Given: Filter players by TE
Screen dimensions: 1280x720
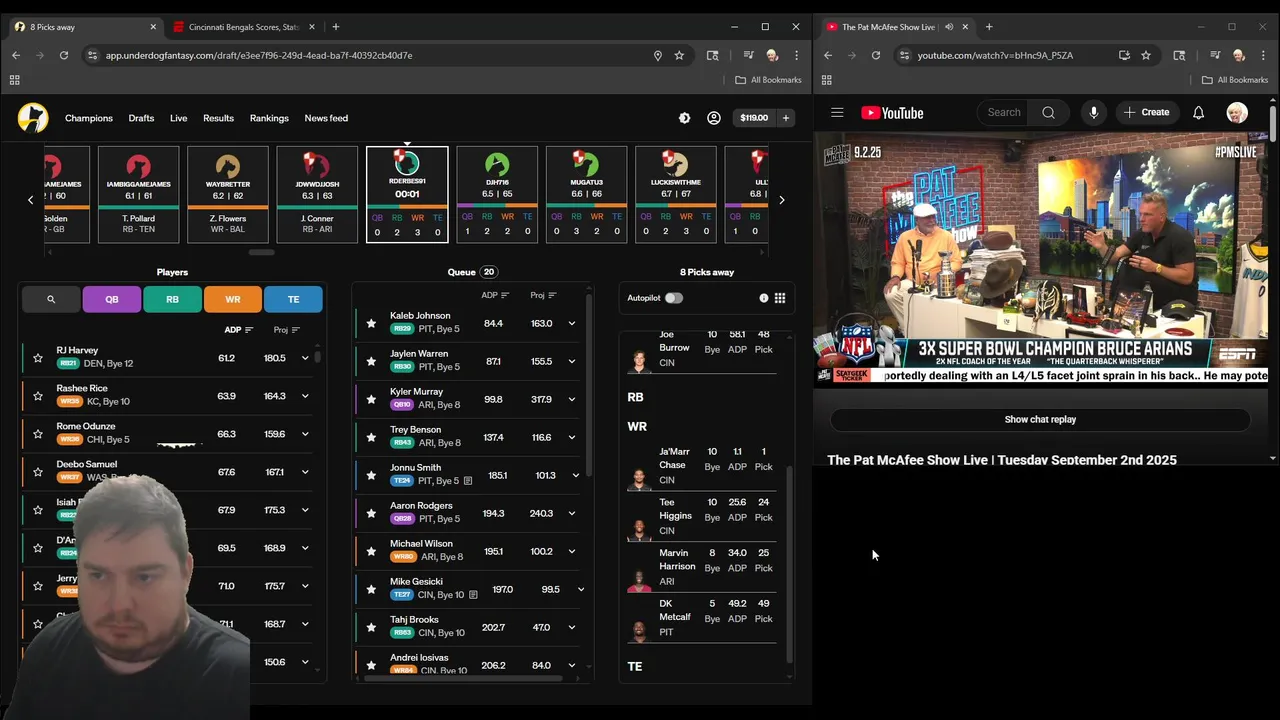Looking at the screenshot, I should tap(293, 299).
